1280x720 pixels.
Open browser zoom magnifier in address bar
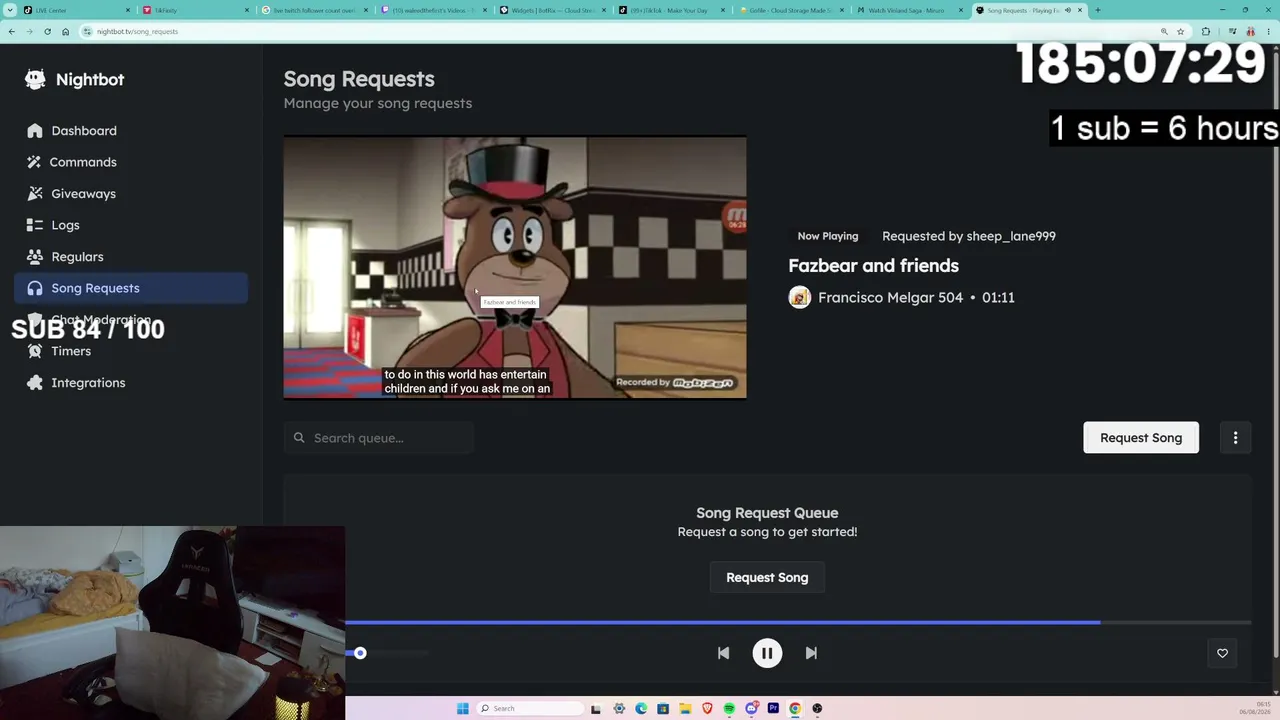coord(1163,31)
